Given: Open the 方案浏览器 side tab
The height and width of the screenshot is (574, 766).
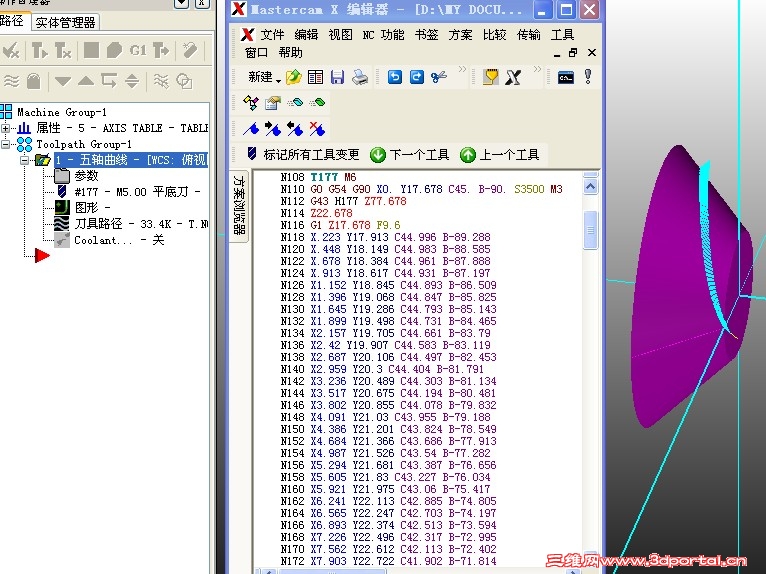Looking at the screenshot, I should [239, 205].
